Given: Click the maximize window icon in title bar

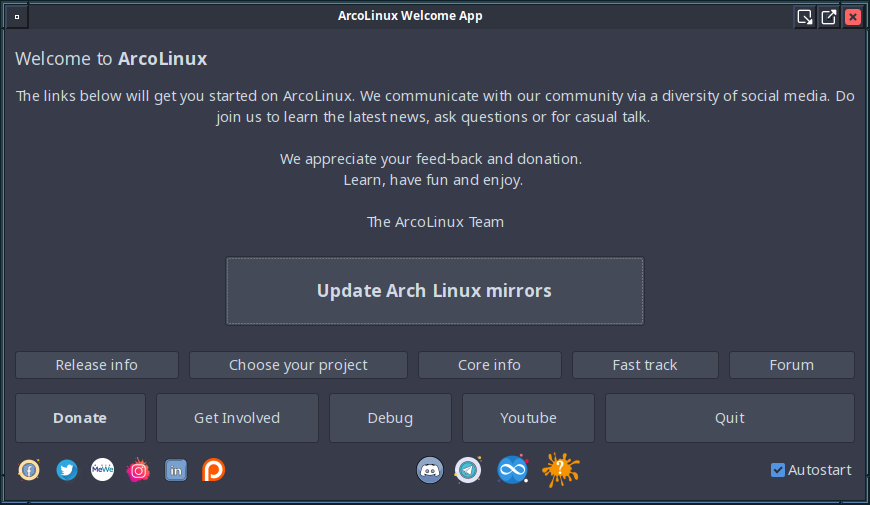Looking at the screenshot, I should (829, 17).
